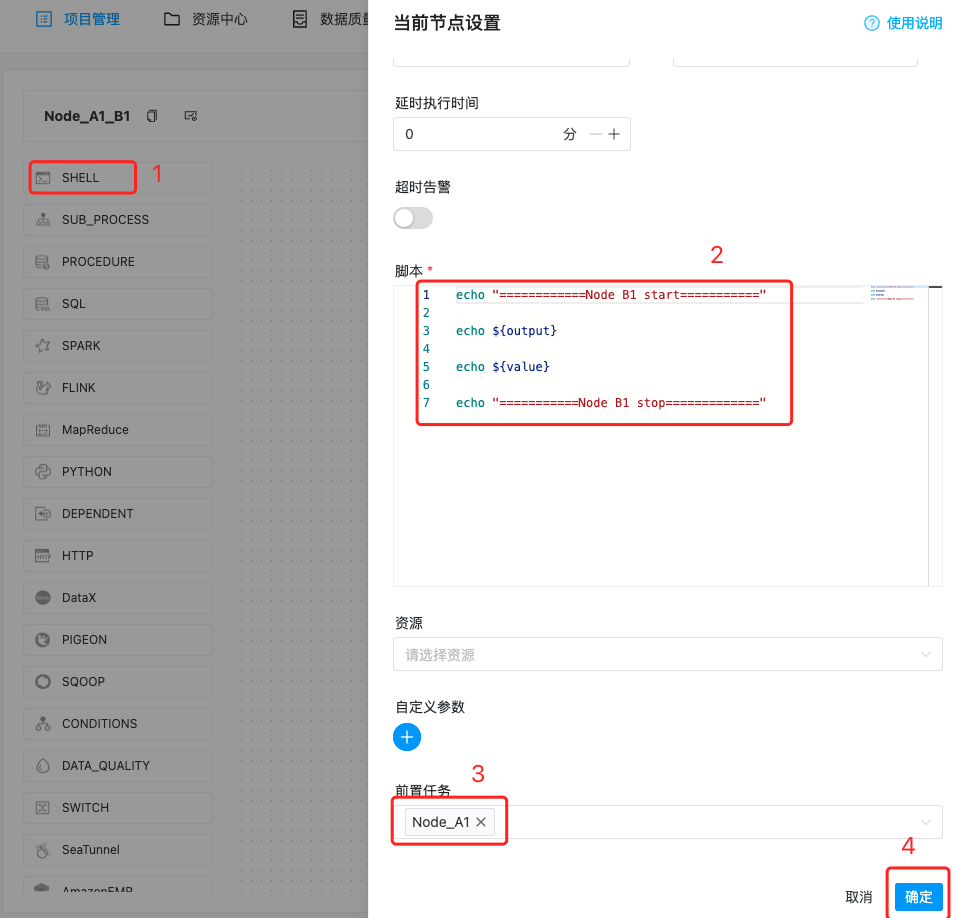Screen dimensions: 967x918
Task: Pick the SUB_PROCESS task icon
Action: (43, 220)
